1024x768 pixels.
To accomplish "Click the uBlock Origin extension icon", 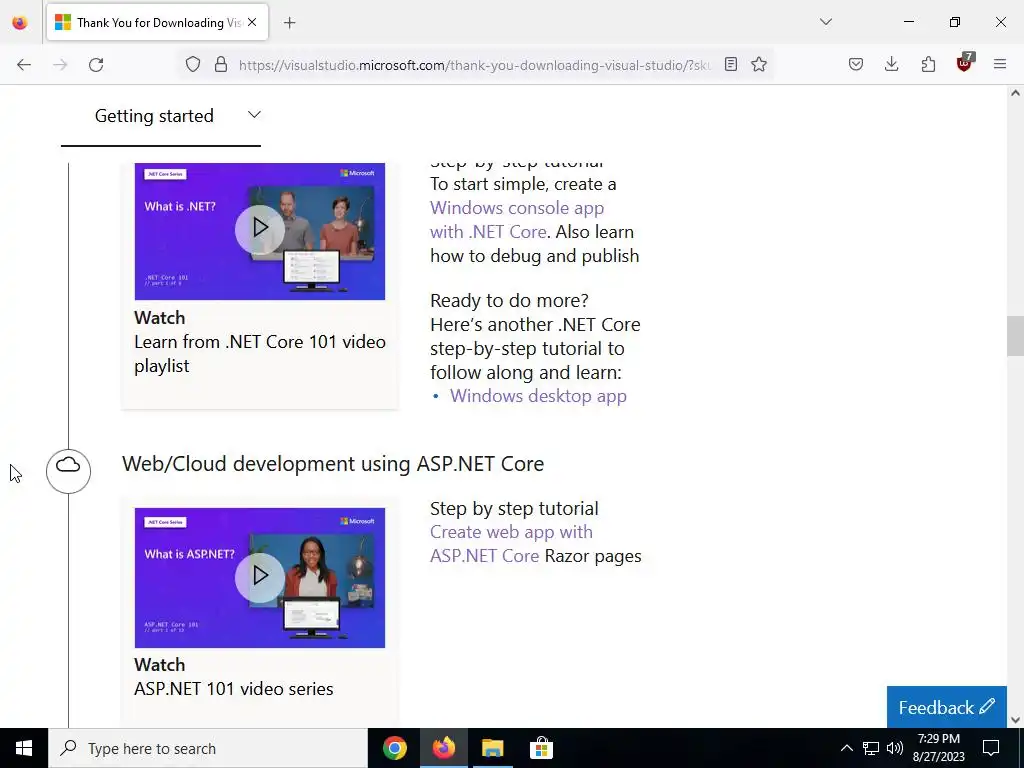I will 964,63.
